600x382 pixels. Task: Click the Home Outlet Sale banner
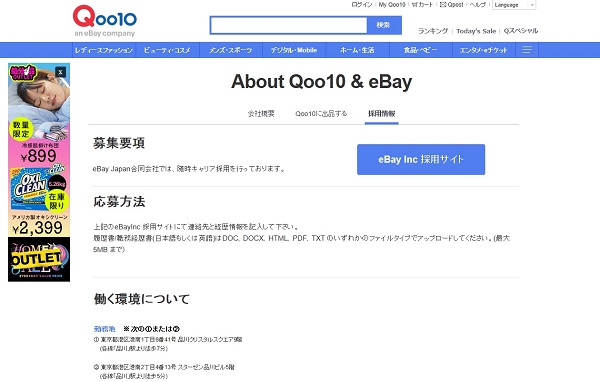click(x=39, y=259)
